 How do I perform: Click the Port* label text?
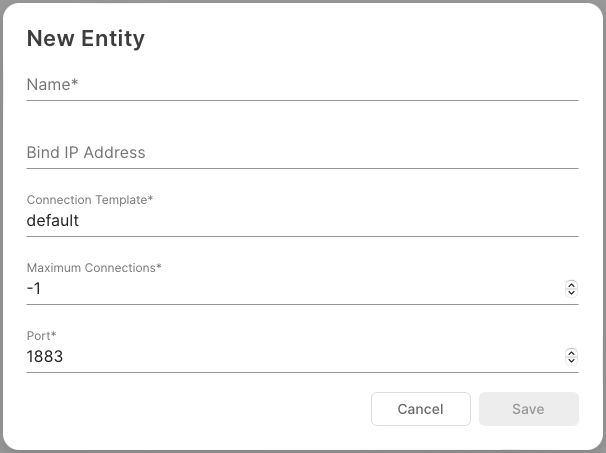click(41, 336)
